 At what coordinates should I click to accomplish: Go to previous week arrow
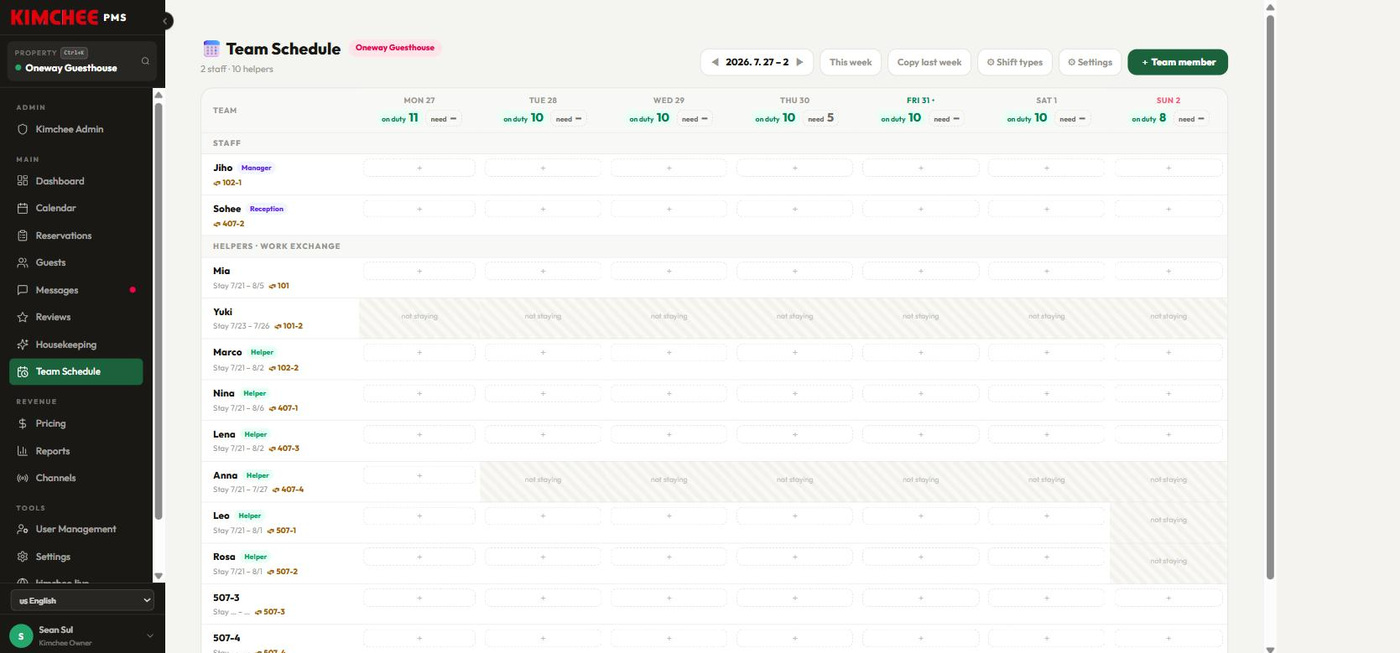pos(715,62)
